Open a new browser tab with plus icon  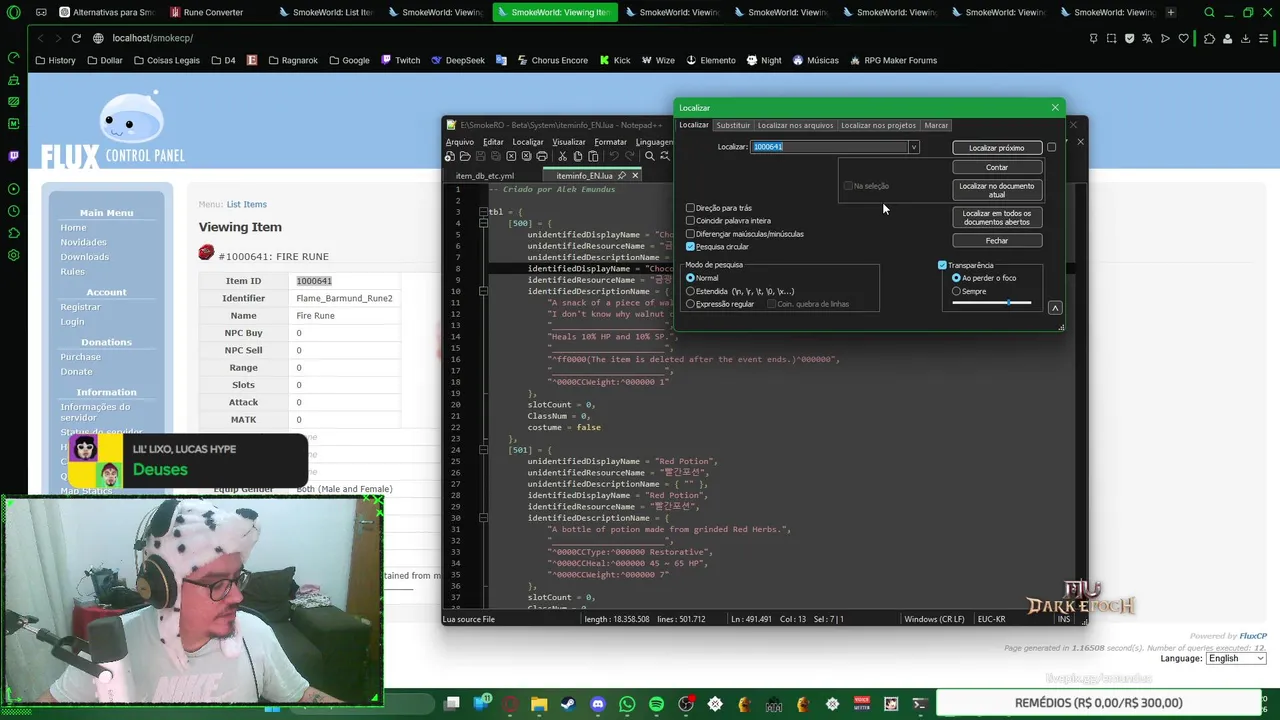point(1171,13)
